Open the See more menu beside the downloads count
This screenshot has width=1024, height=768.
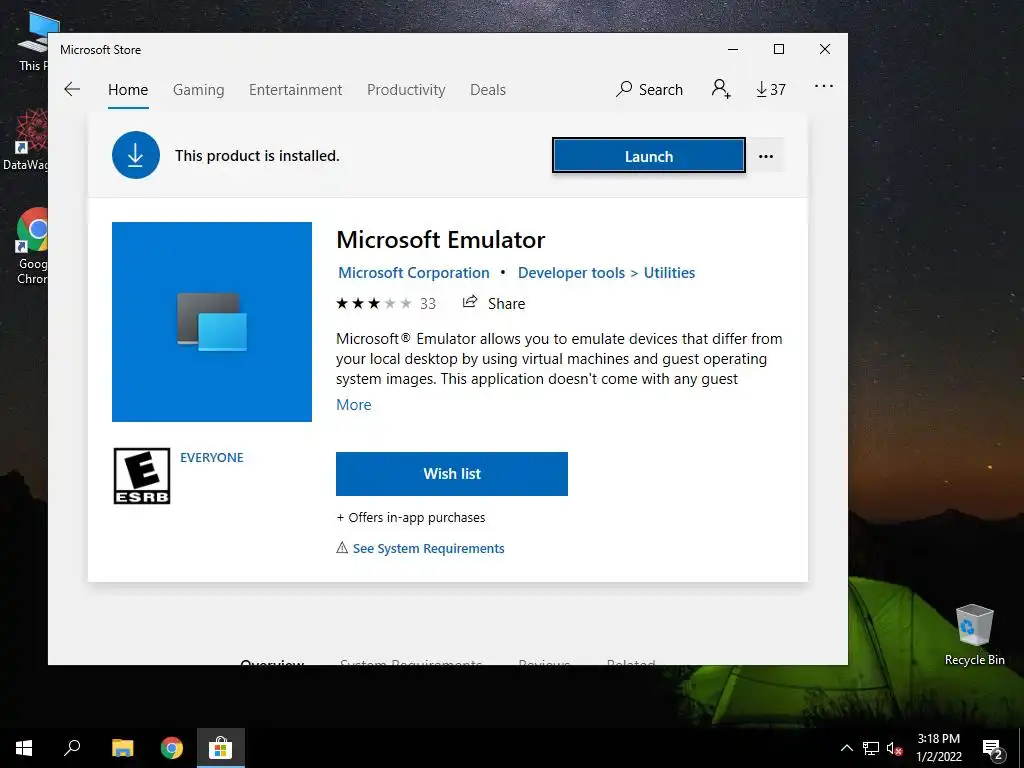(x=824, y=86)
